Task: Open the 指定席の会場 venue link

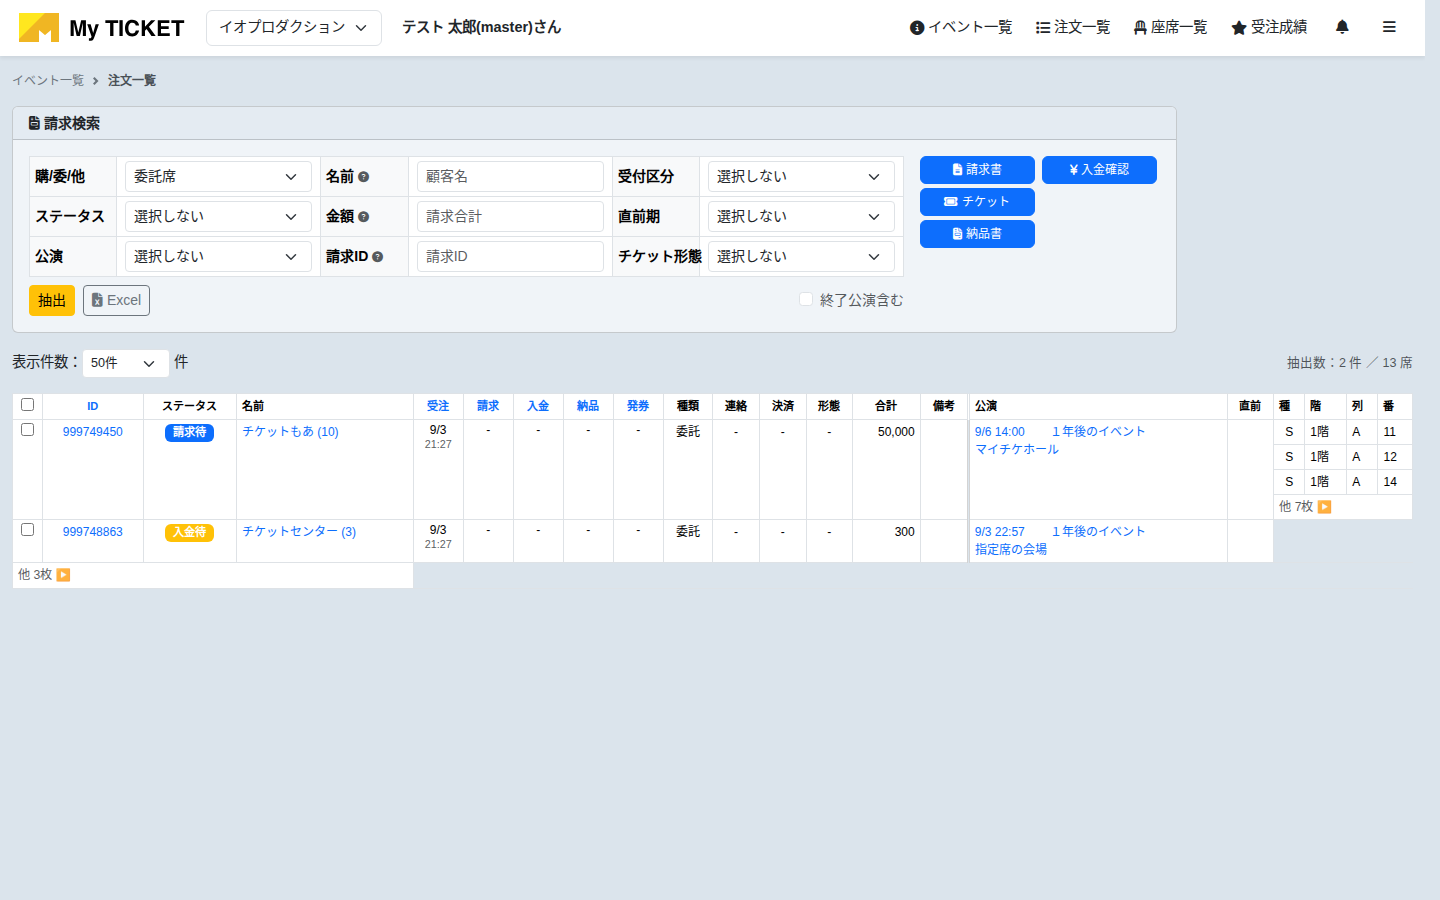Action: point(1011,550)
